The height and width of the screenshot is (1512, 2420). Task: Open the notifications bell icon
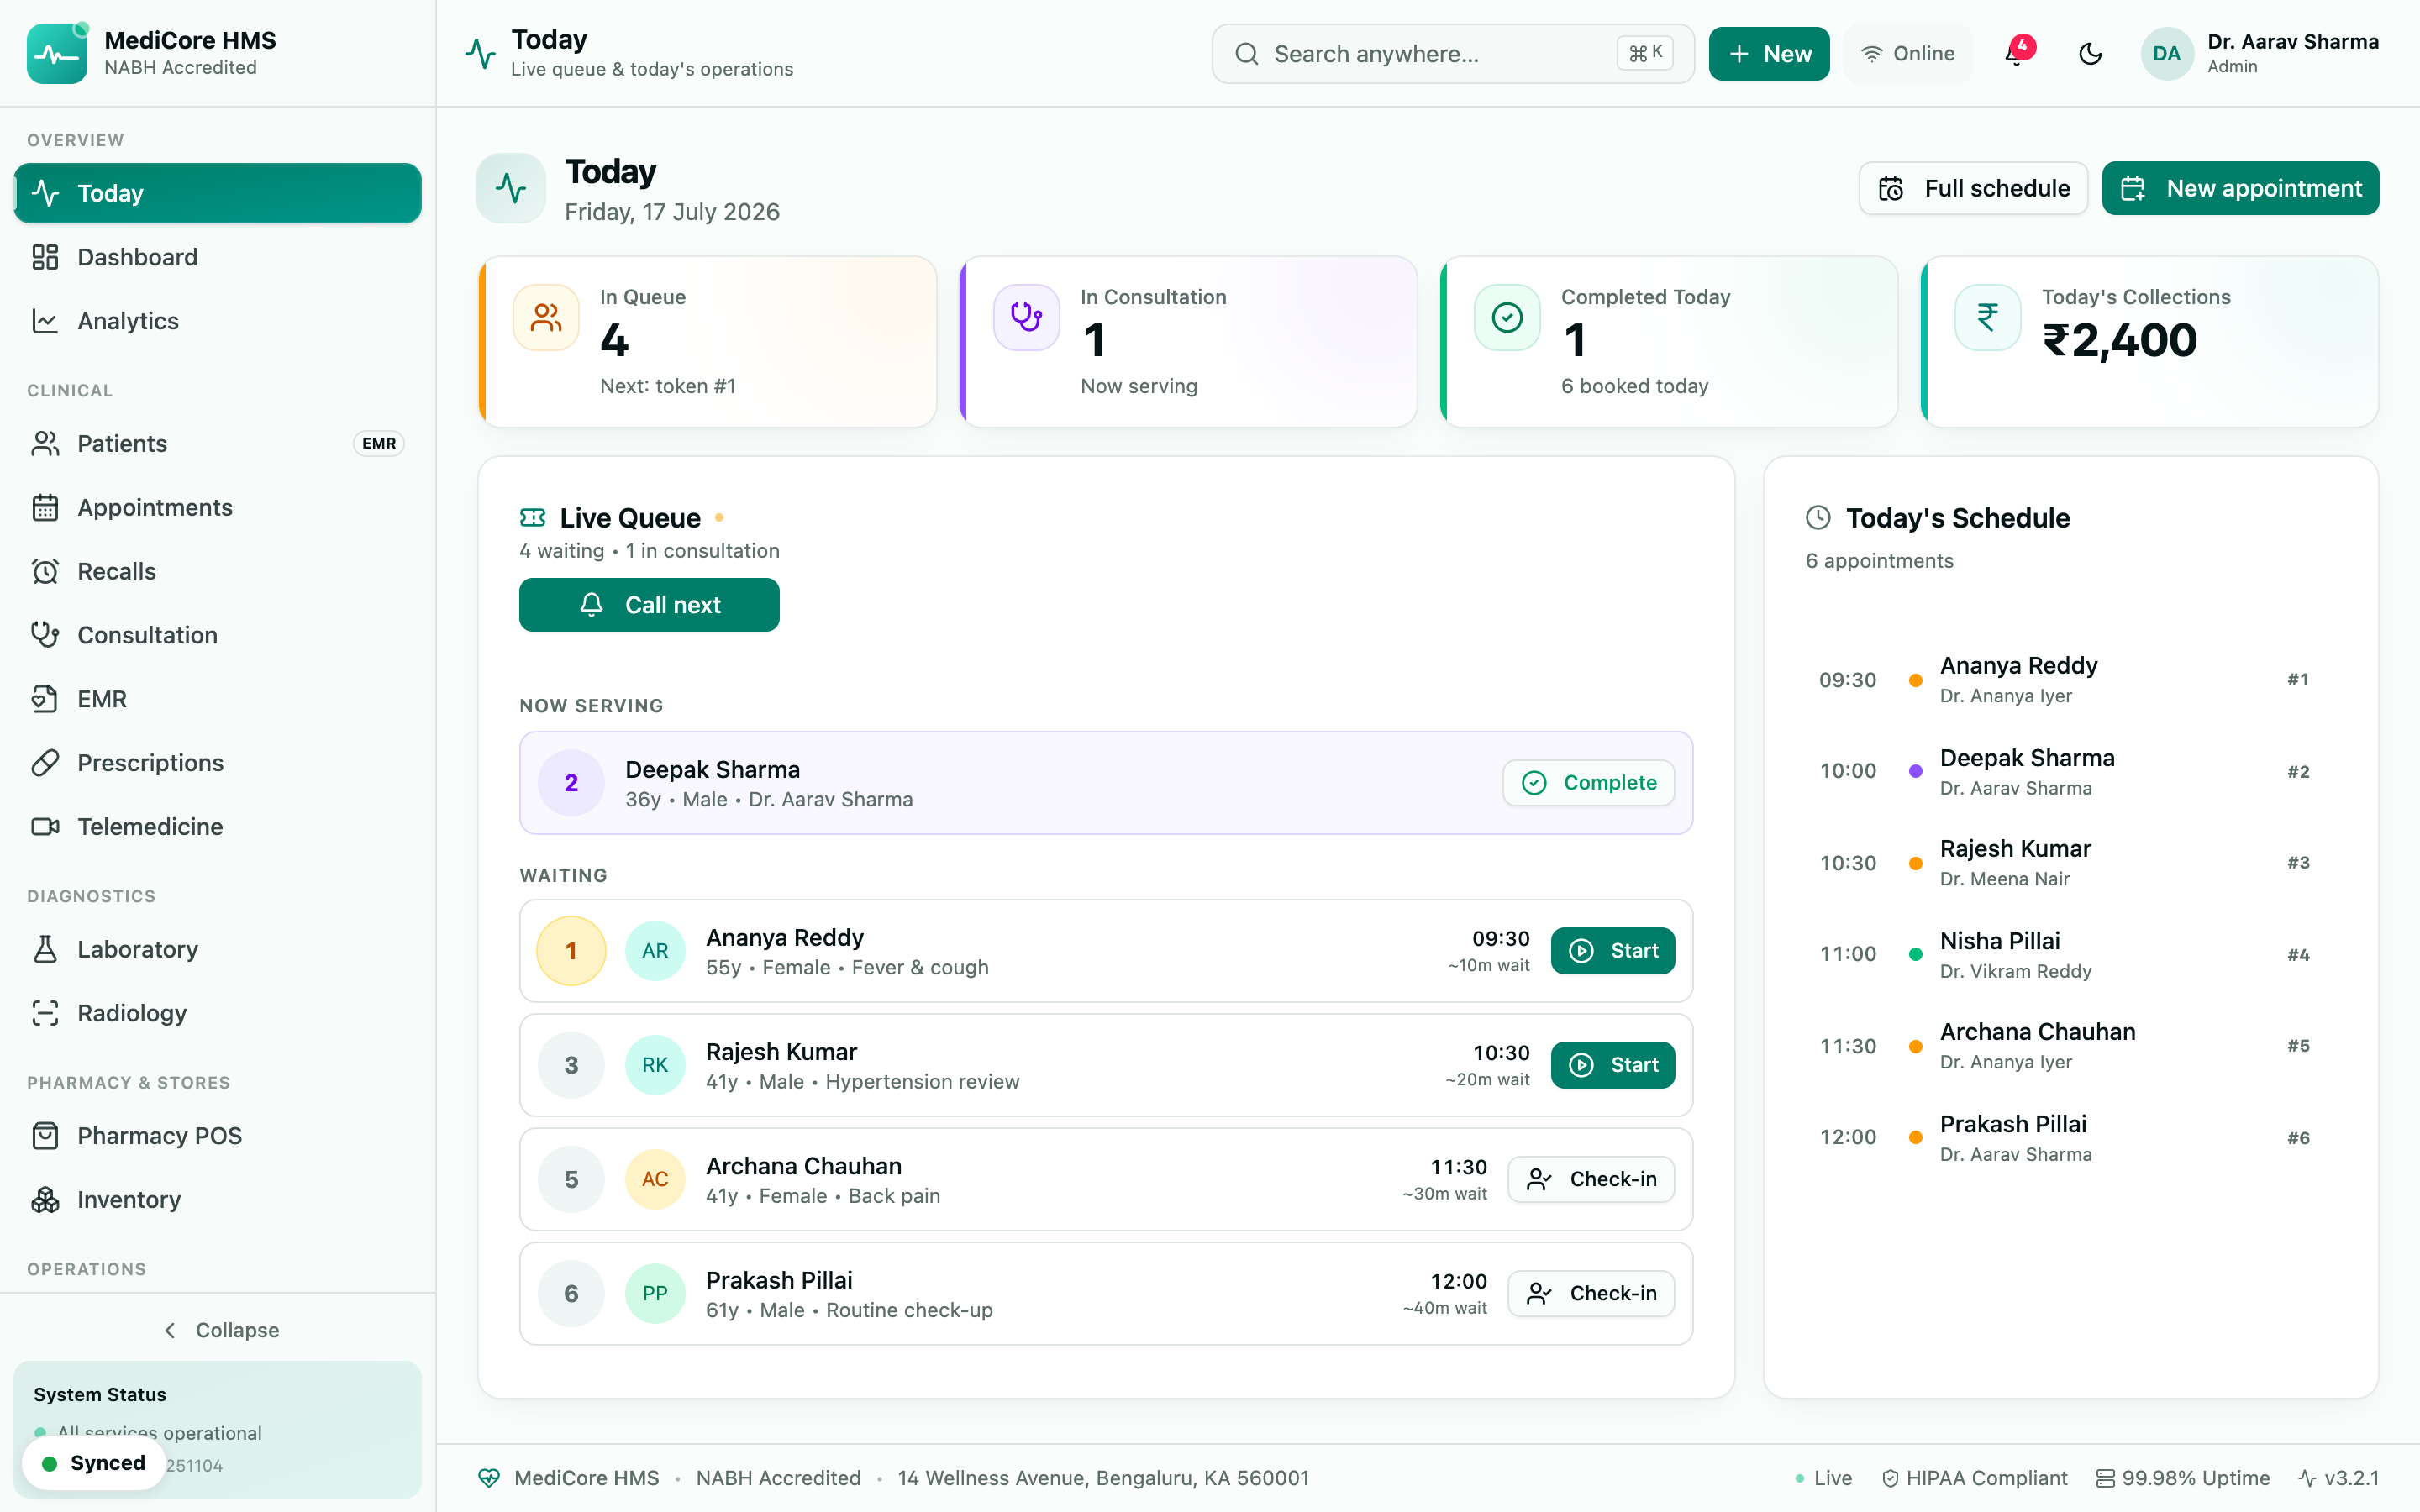point(2014,54)
